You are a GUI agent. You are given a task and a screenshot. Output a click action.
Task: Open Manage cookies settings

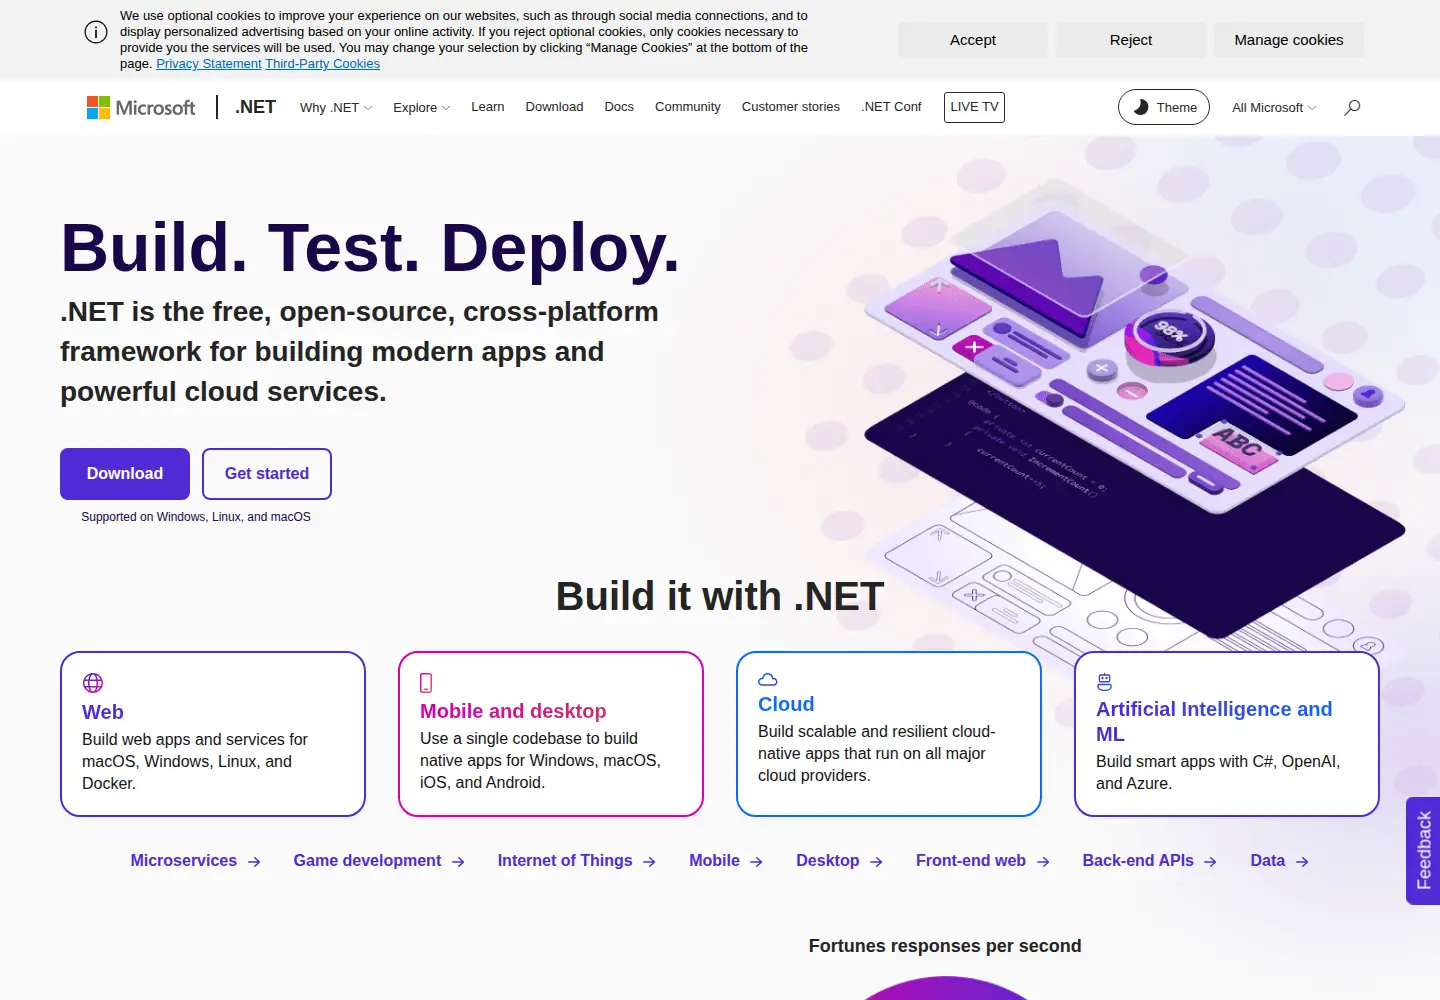[x=1289, y=40]
